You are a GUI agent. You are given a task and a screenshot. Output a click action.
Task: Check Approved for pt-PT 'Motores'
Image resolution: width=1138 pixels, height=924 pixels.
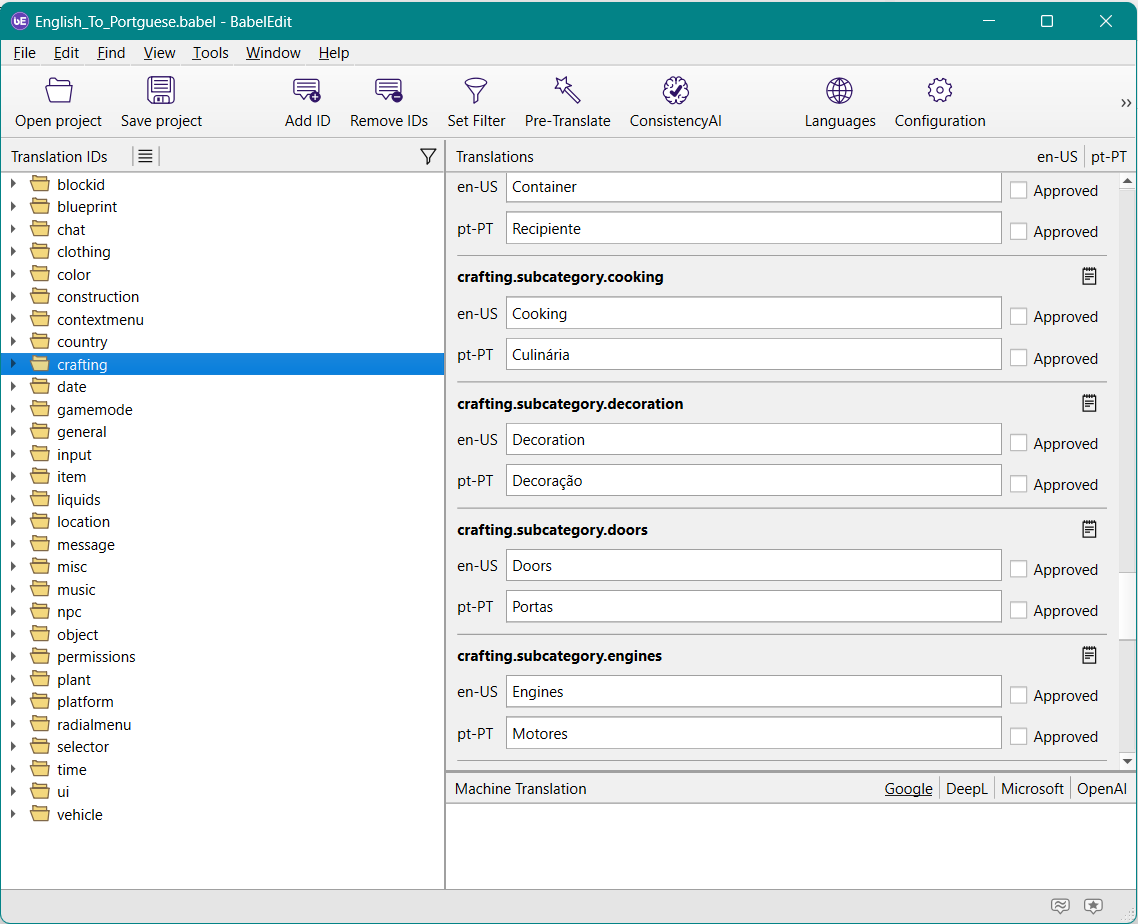click(x=1019, y=736)
